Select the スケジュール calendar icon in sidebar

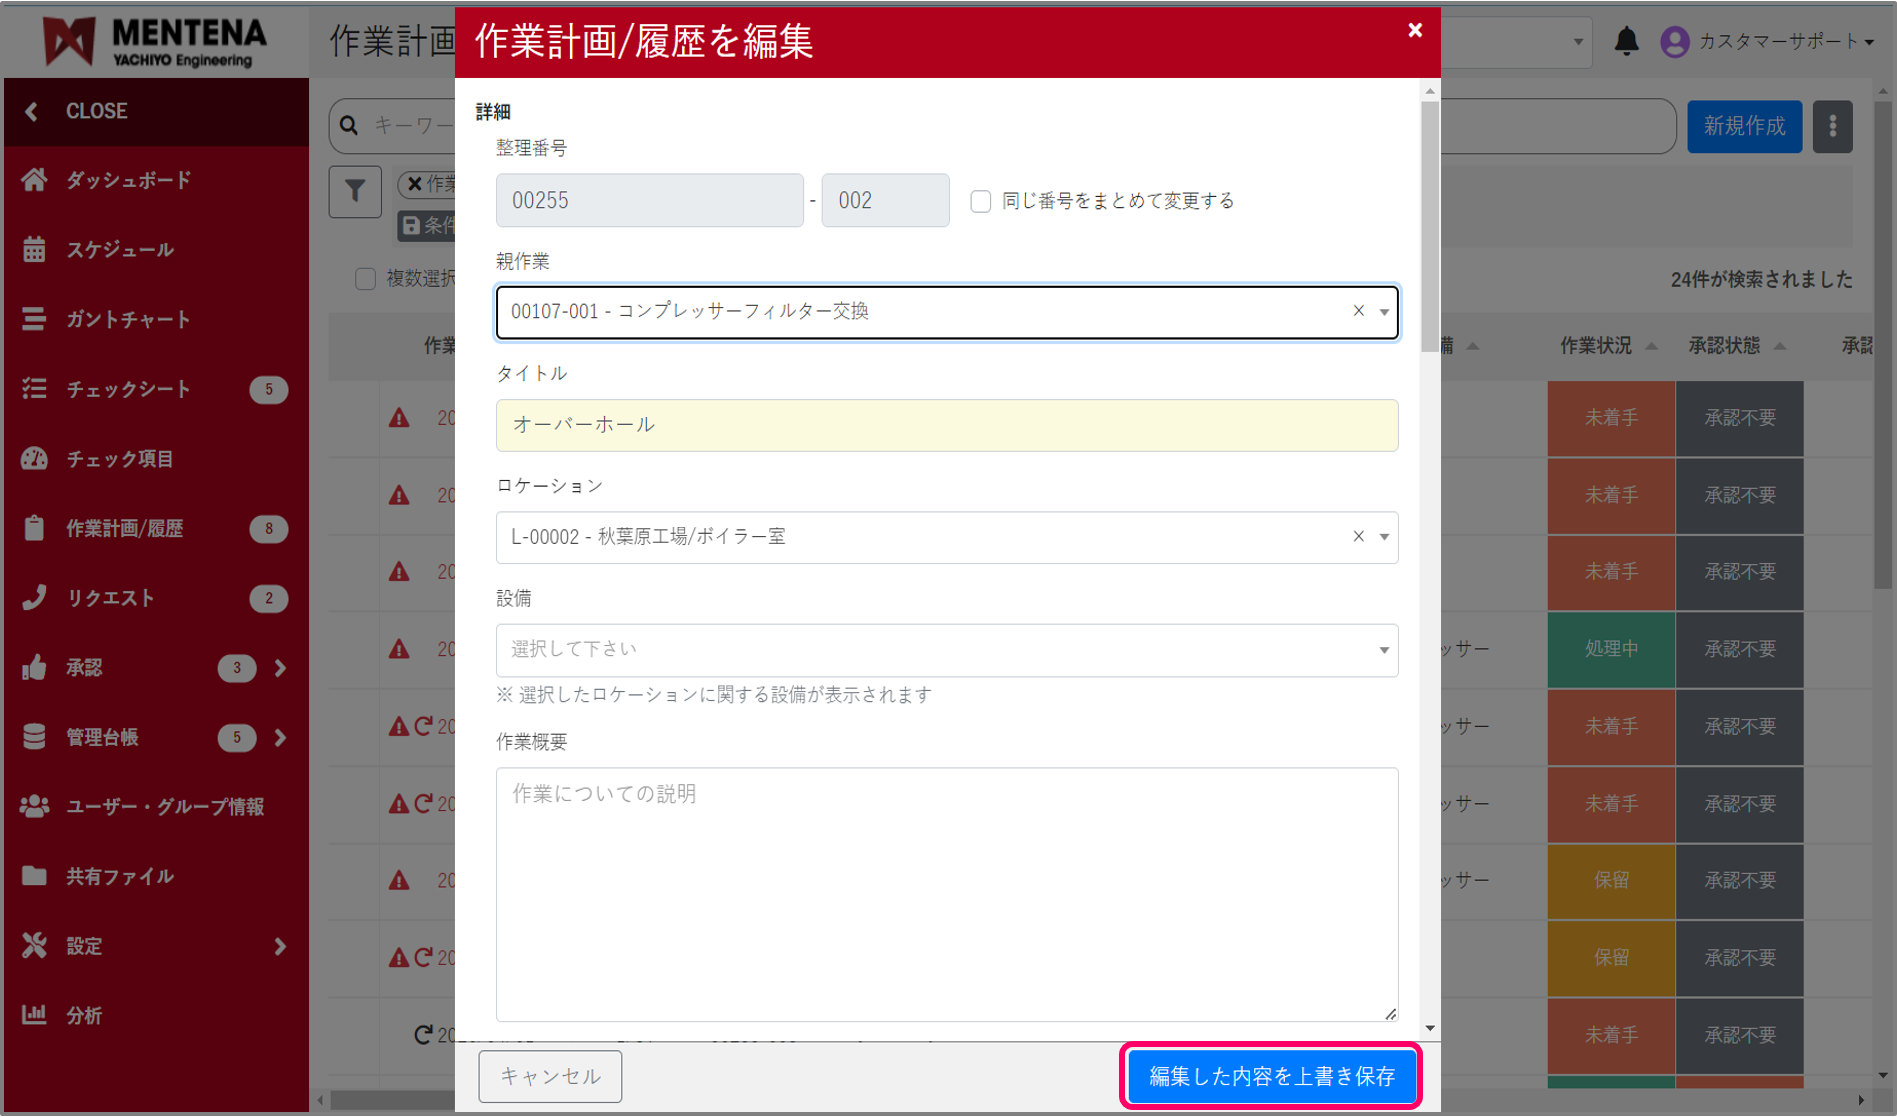coord(35,250)
